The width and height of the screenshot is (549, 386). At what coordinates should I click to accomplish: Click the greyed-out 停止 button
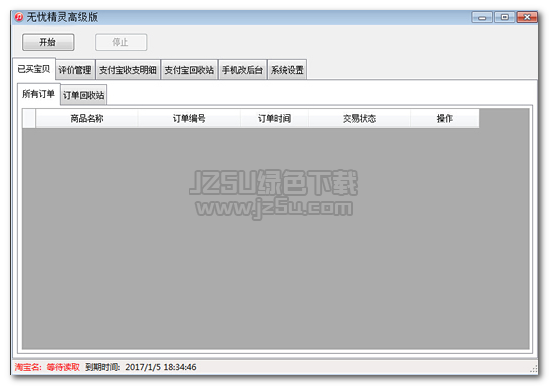(121, 42)
